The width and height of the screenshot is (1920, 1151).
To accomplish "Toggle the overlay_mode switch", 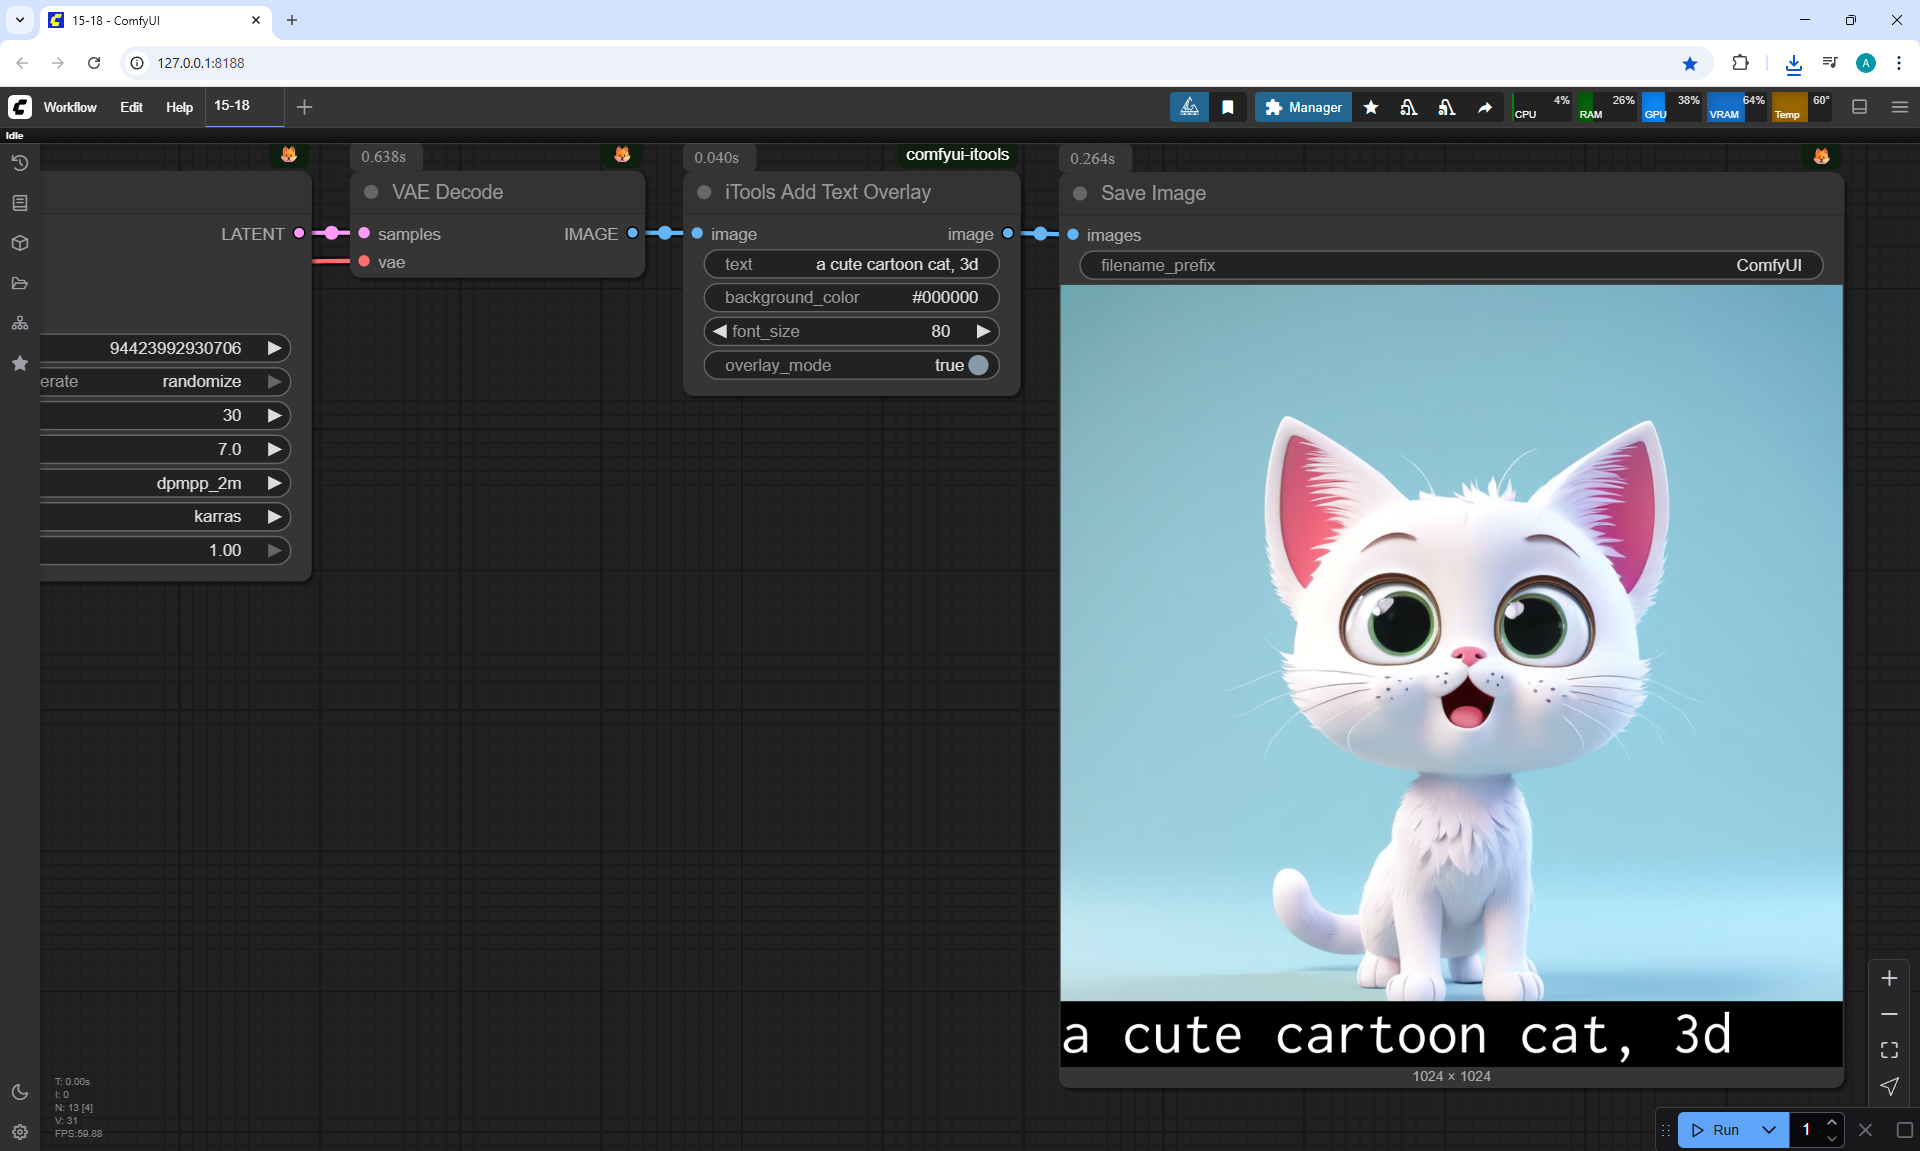I will (978, 365).
